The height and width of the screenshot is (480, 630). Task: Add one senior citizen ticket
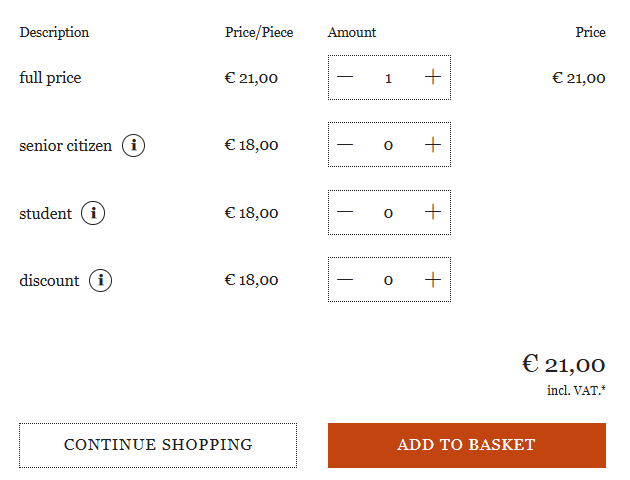[x=432, y=145]
